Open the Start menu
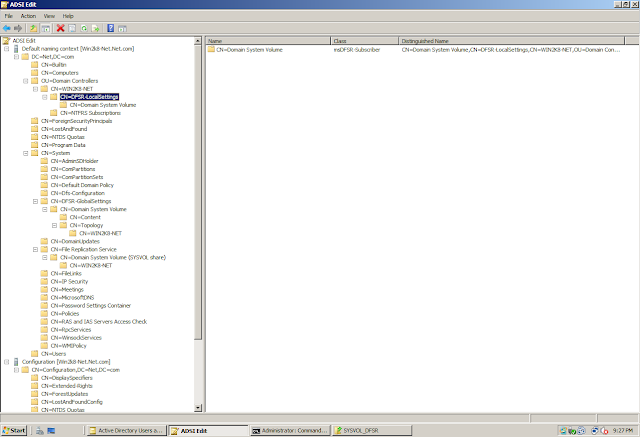The width and height of the screenshot is (640, 437). coord(14,430)
